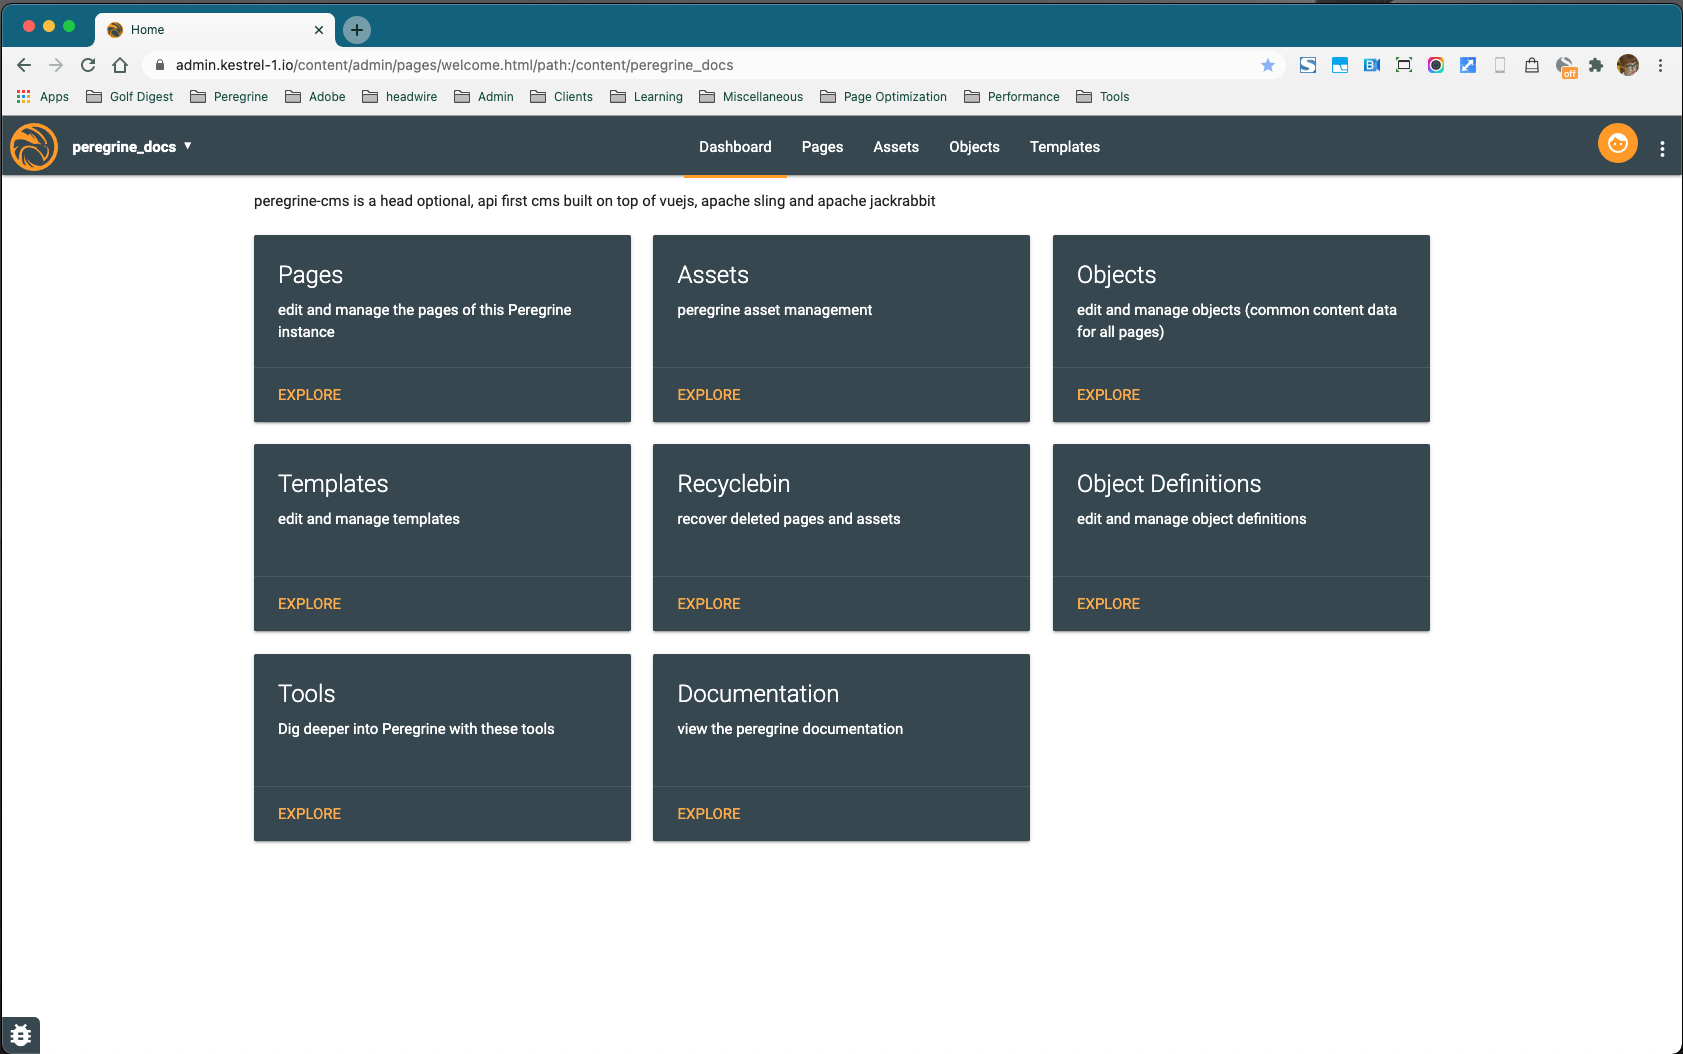This screenshot has height=1054, width=1683.
Task: Reload the page in browser
Action: click(88, 65)
